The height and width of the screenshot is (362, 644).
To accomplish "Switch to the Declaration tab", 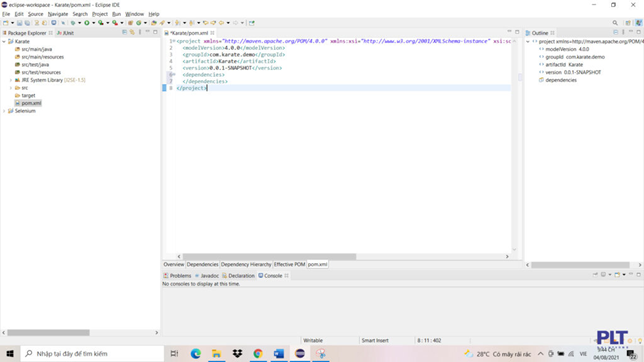I will click(x=239, y=276).
